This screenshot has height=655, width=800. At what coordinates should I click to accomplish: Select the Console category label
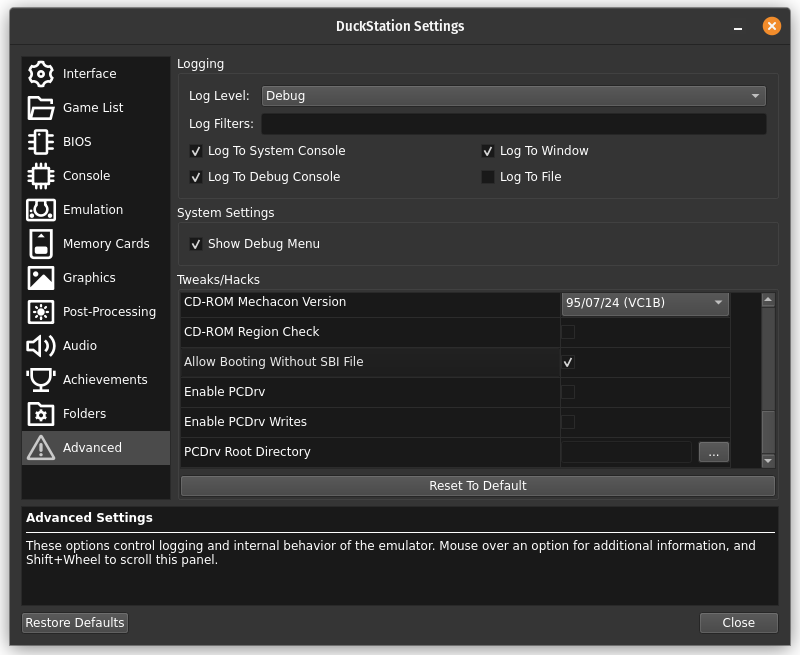86,176
